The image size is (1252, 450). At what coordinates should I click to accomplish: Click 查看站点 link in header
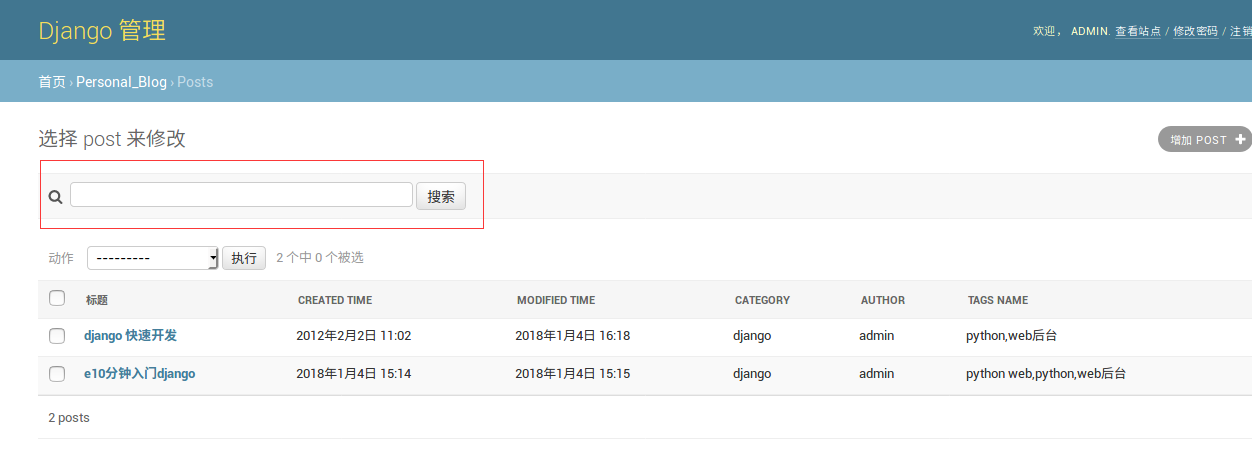(1138, 32)
